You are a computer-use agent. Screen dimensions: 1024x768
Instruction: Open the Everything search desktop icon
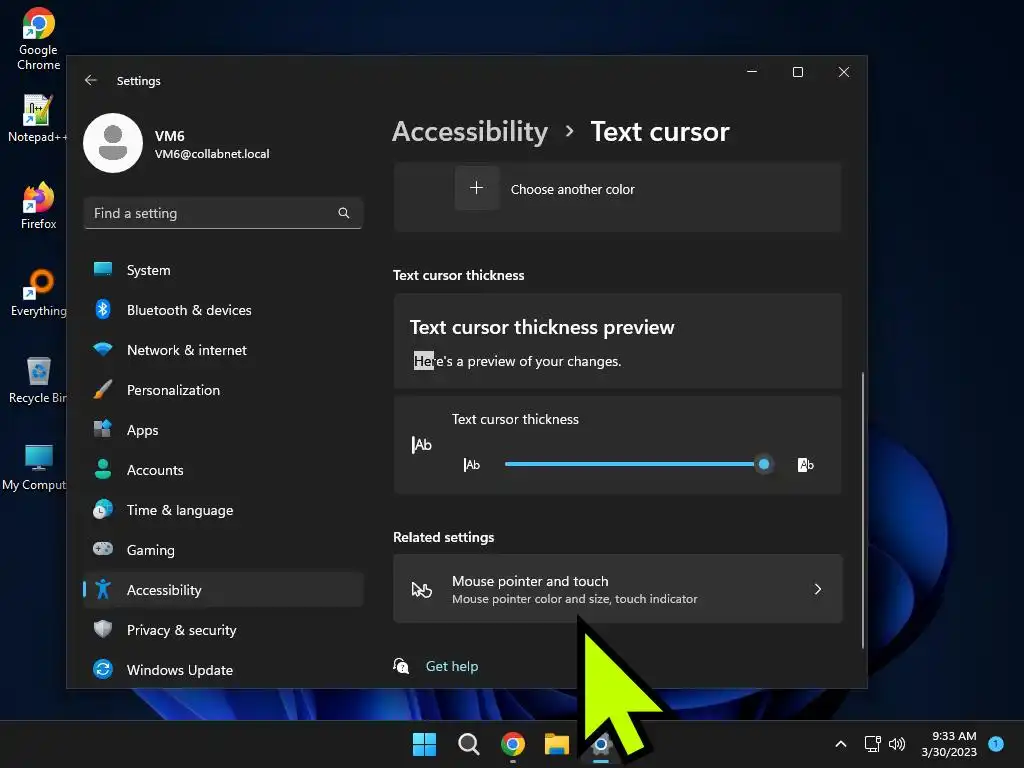point(39,293)
